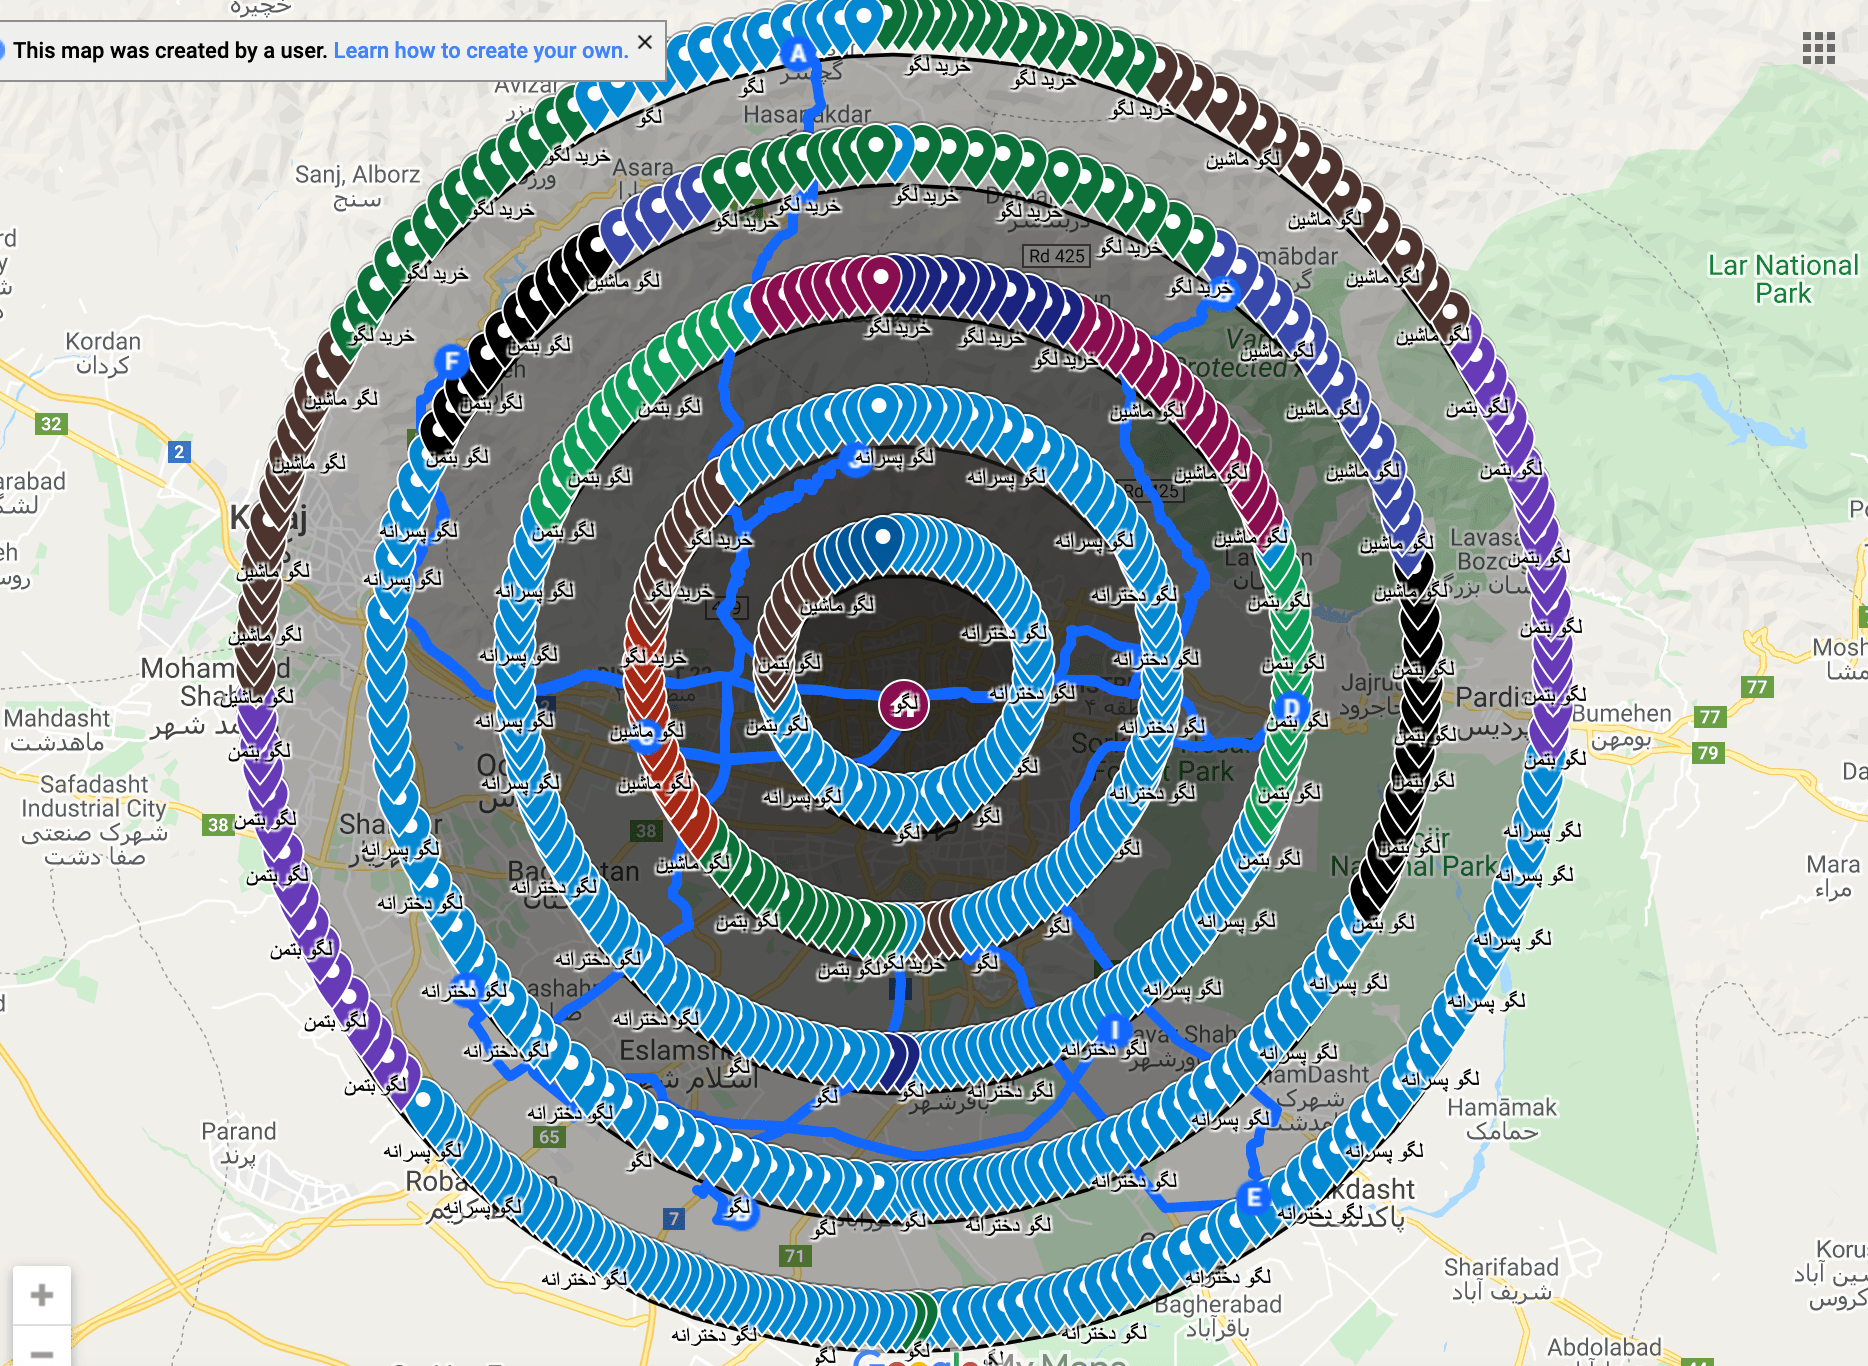
Task: Zoom in on the map
Action: [x=42, y=1295]
